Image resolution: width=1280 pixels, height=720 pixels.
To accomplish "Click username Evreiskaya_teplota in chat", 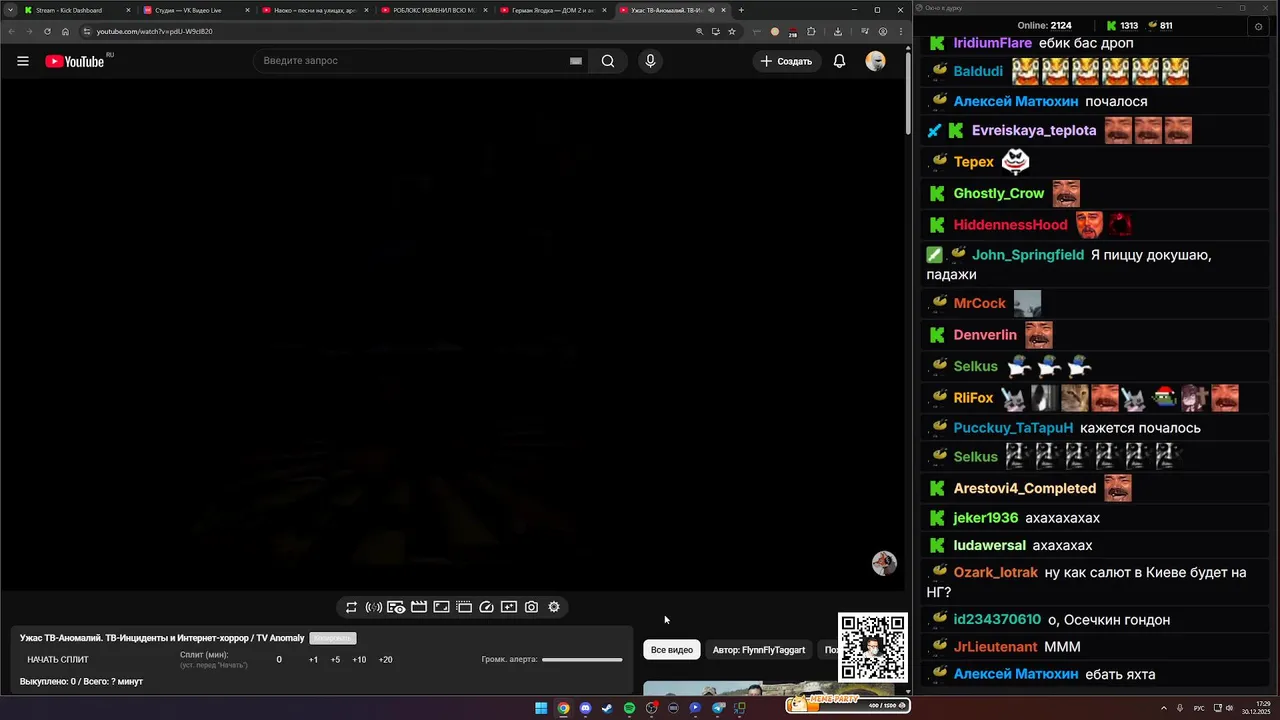I will click(x=1034, y=130).
